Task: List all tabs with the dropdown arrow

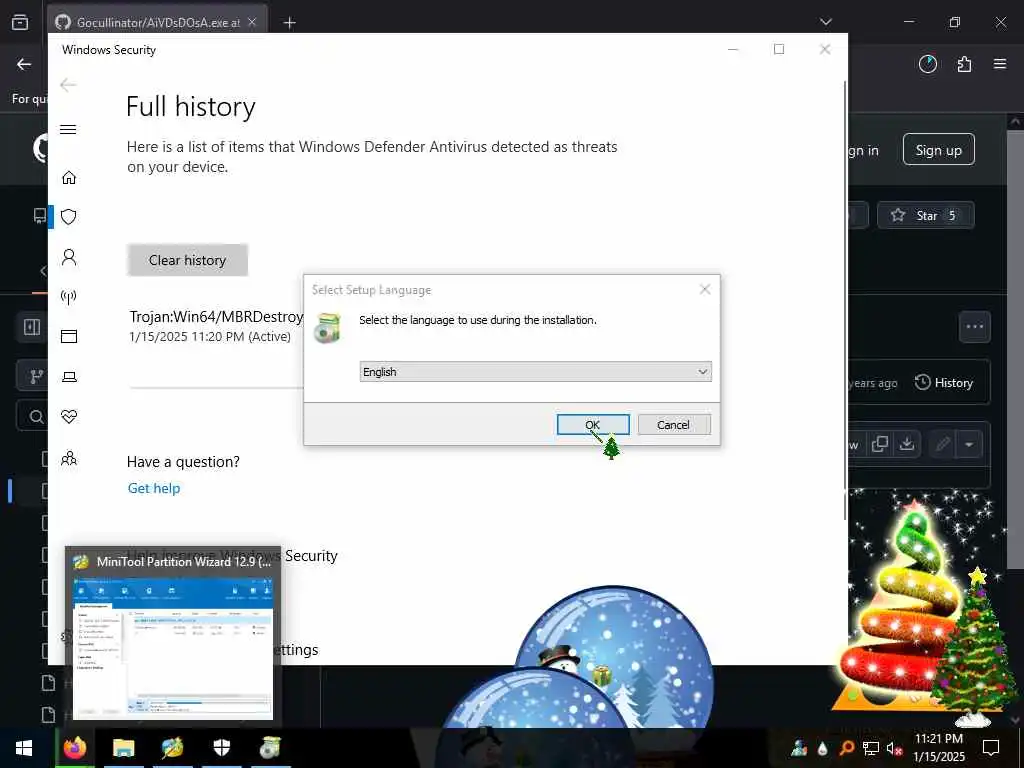Action: [x=825, y=22]
